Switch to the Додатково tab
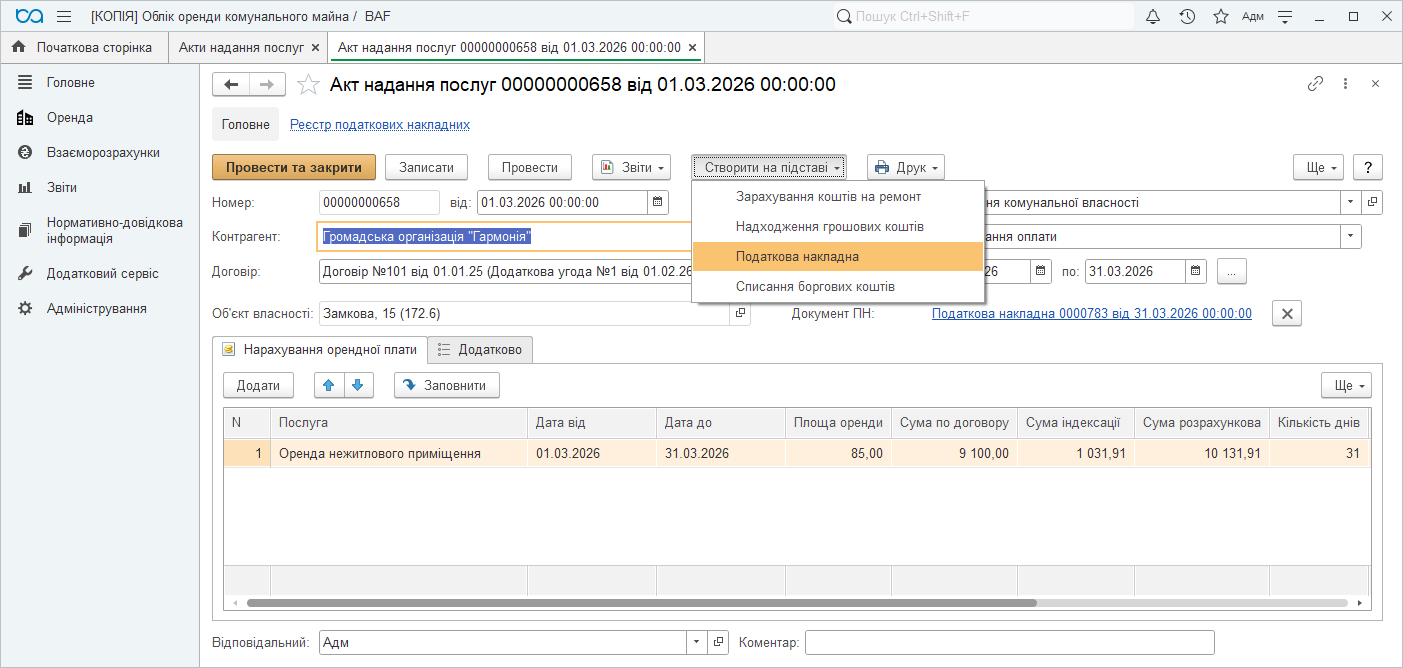Image resolution: width=1403 pixels, height=668 pixels. (x=484, y=349)
